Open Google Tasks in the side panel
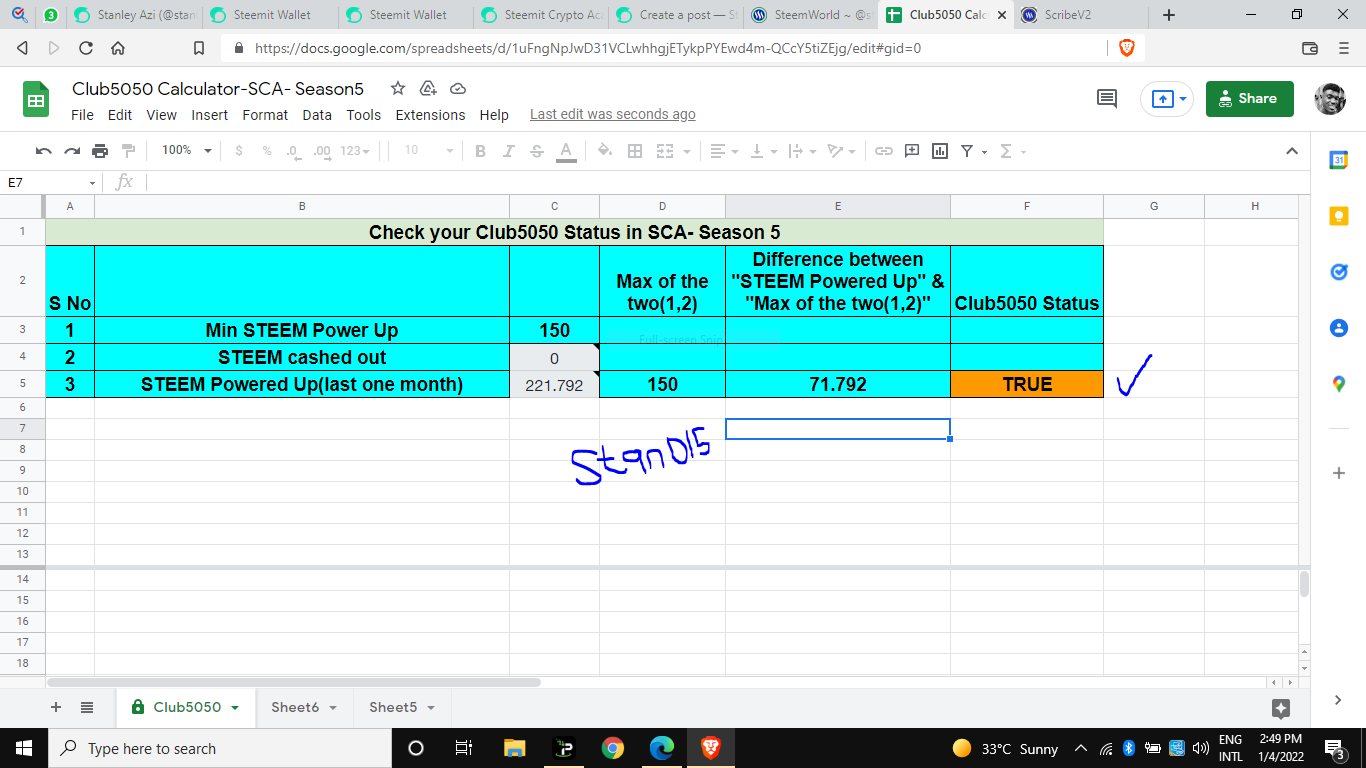 (x=1339, y=272)
